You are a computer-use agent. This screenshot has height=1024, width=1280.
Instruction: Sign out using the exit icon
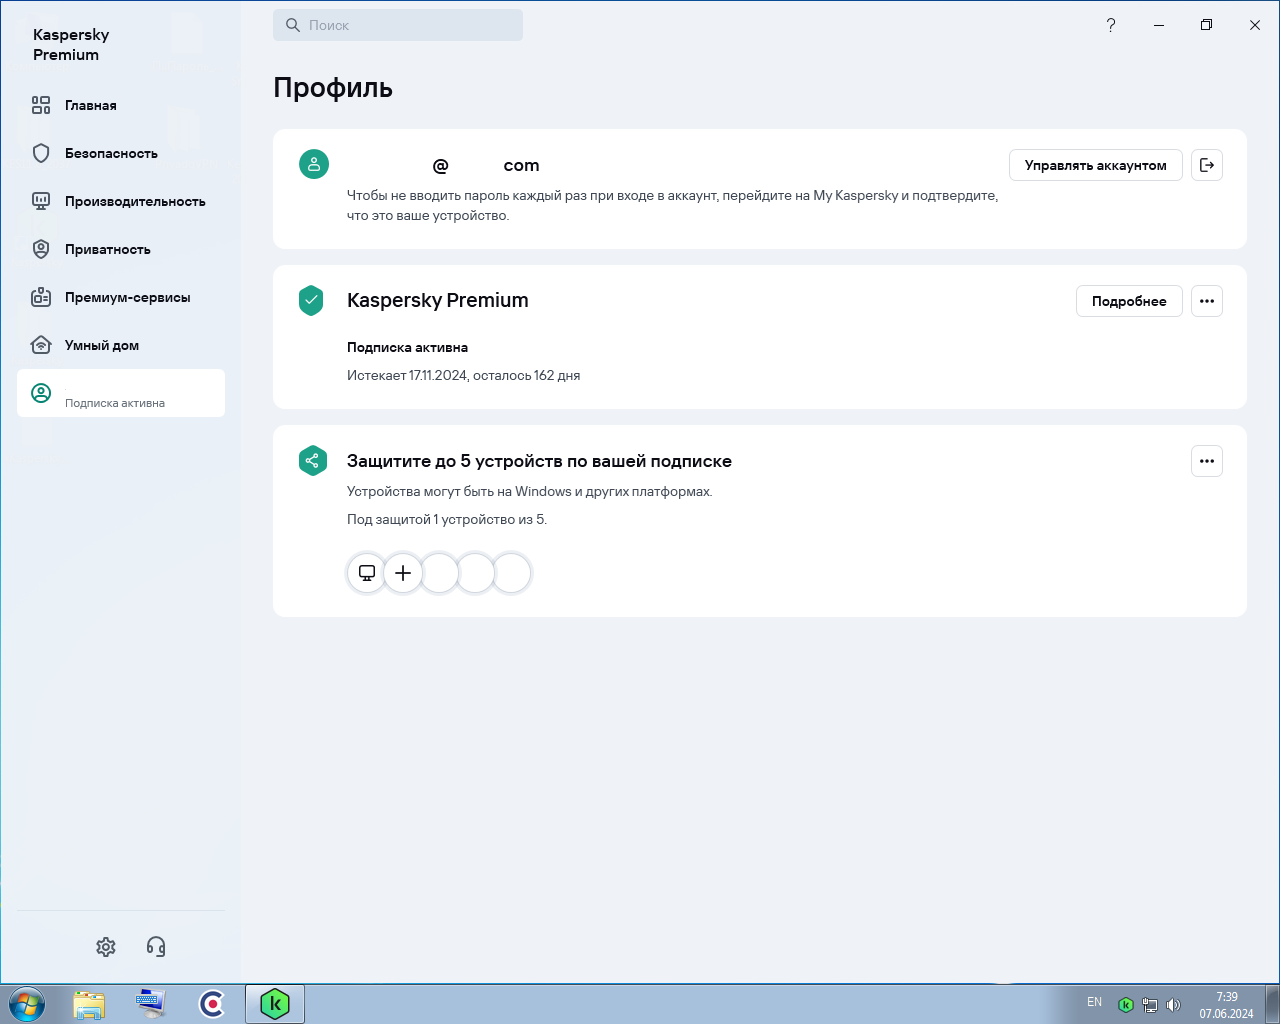[x=1207, y=165]
